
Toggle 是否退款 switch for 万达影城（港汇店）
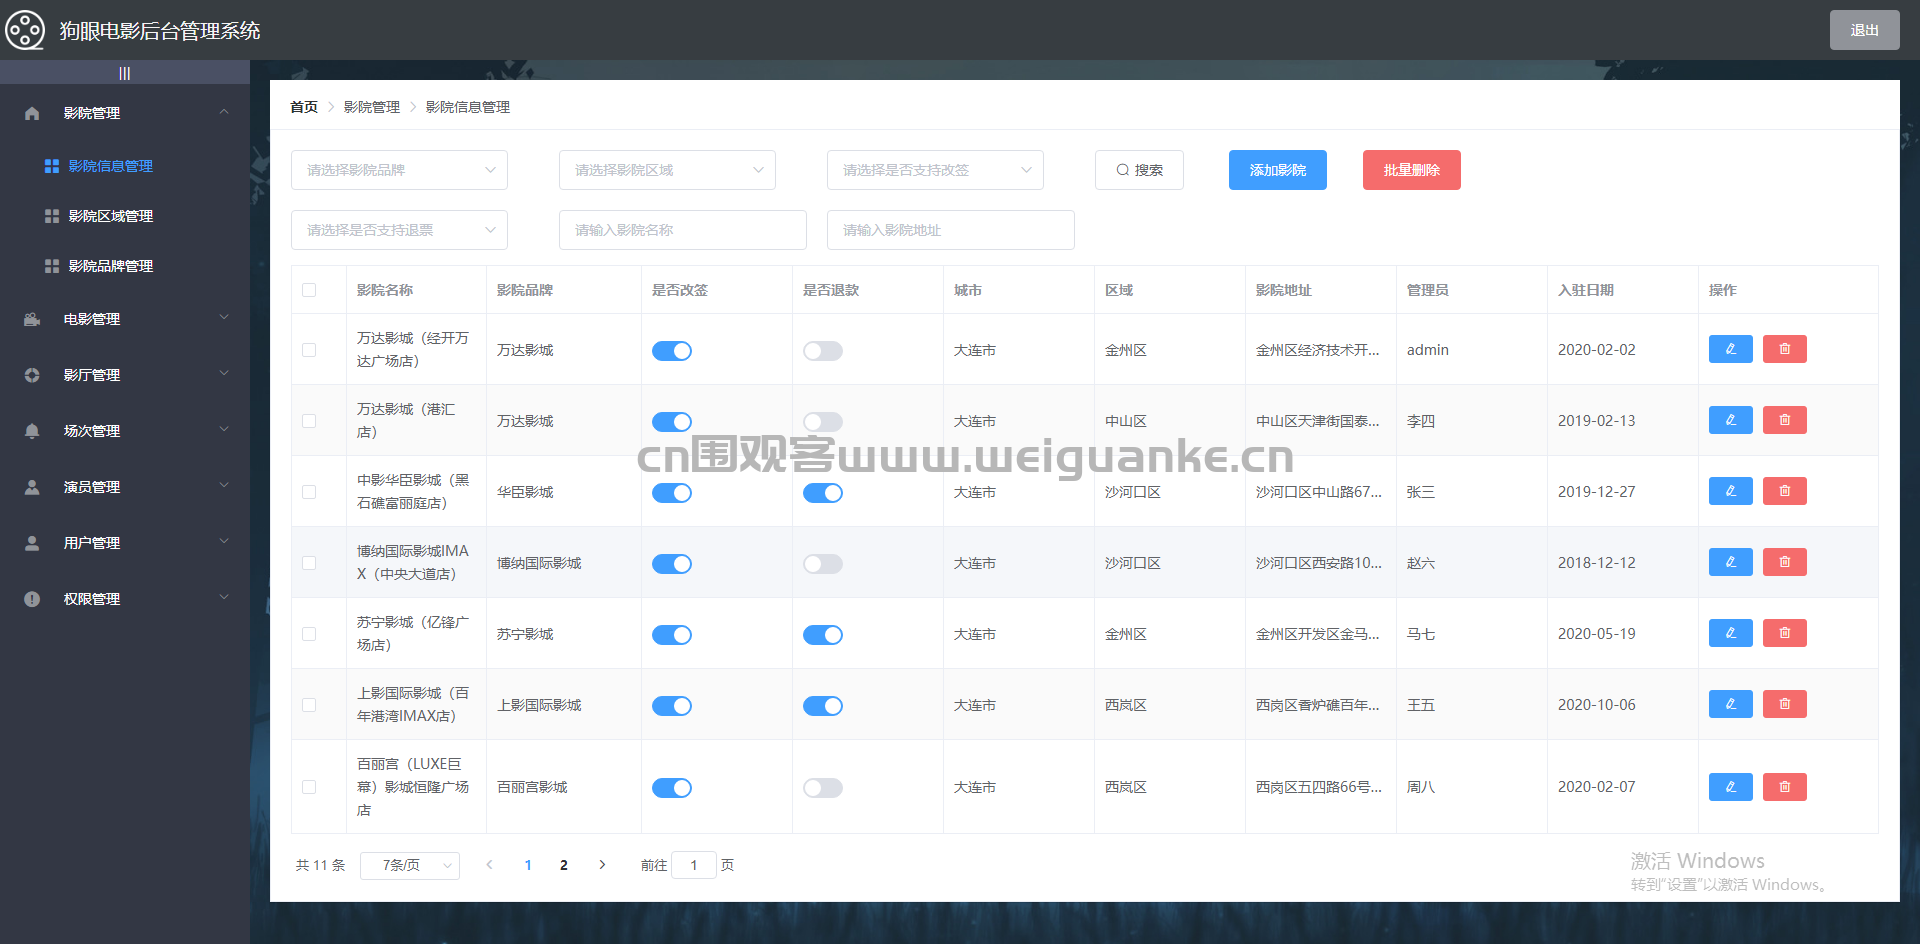coord(823,422)
